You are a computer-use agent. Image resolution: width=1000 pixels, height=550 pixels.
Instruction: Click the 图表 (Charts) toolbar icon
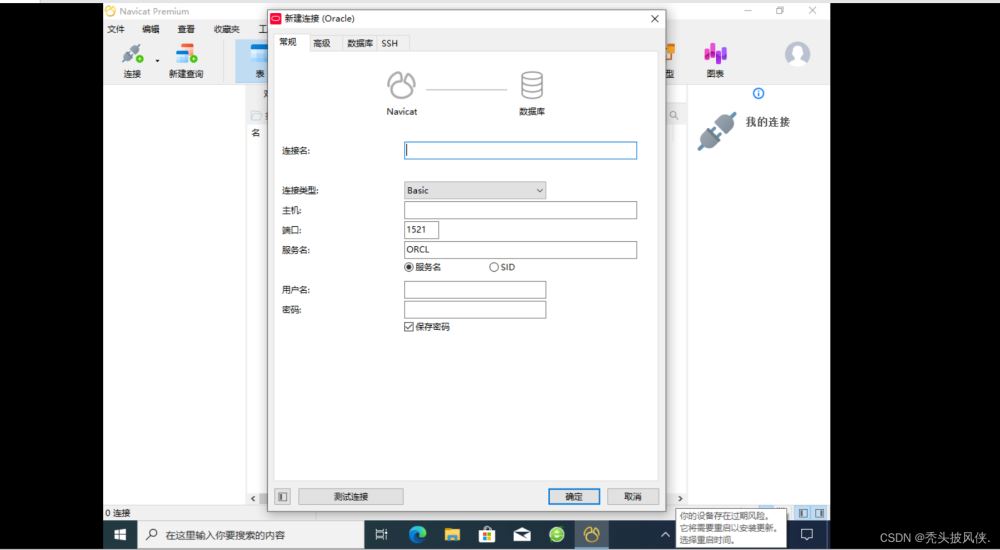pos(715,58)
